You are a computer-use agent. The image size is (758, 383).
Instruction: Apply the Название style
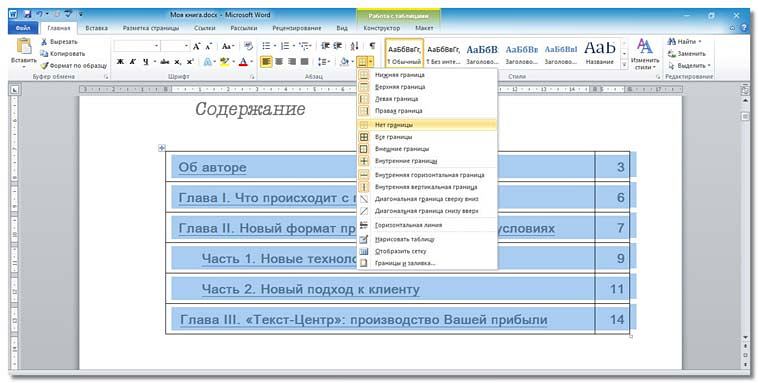click(x=599, y=54)
